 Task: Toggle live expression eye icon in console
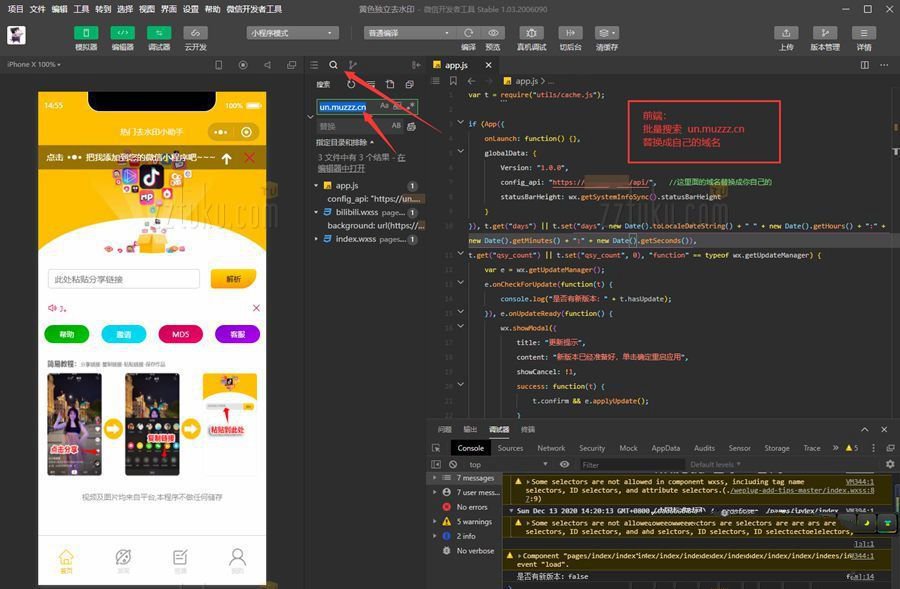tap(565, 464)
